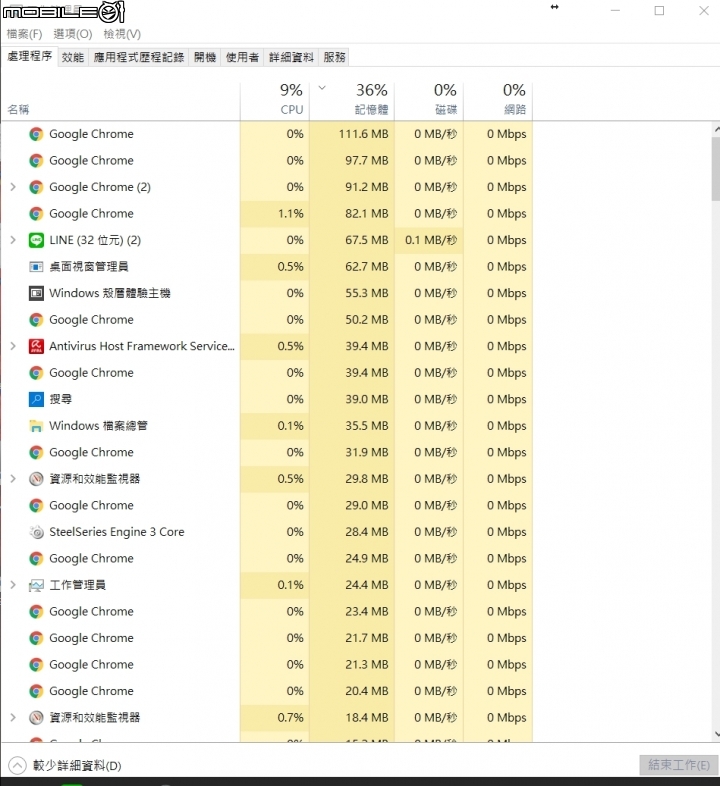Sort by the CPU column header

pos(275,101)
